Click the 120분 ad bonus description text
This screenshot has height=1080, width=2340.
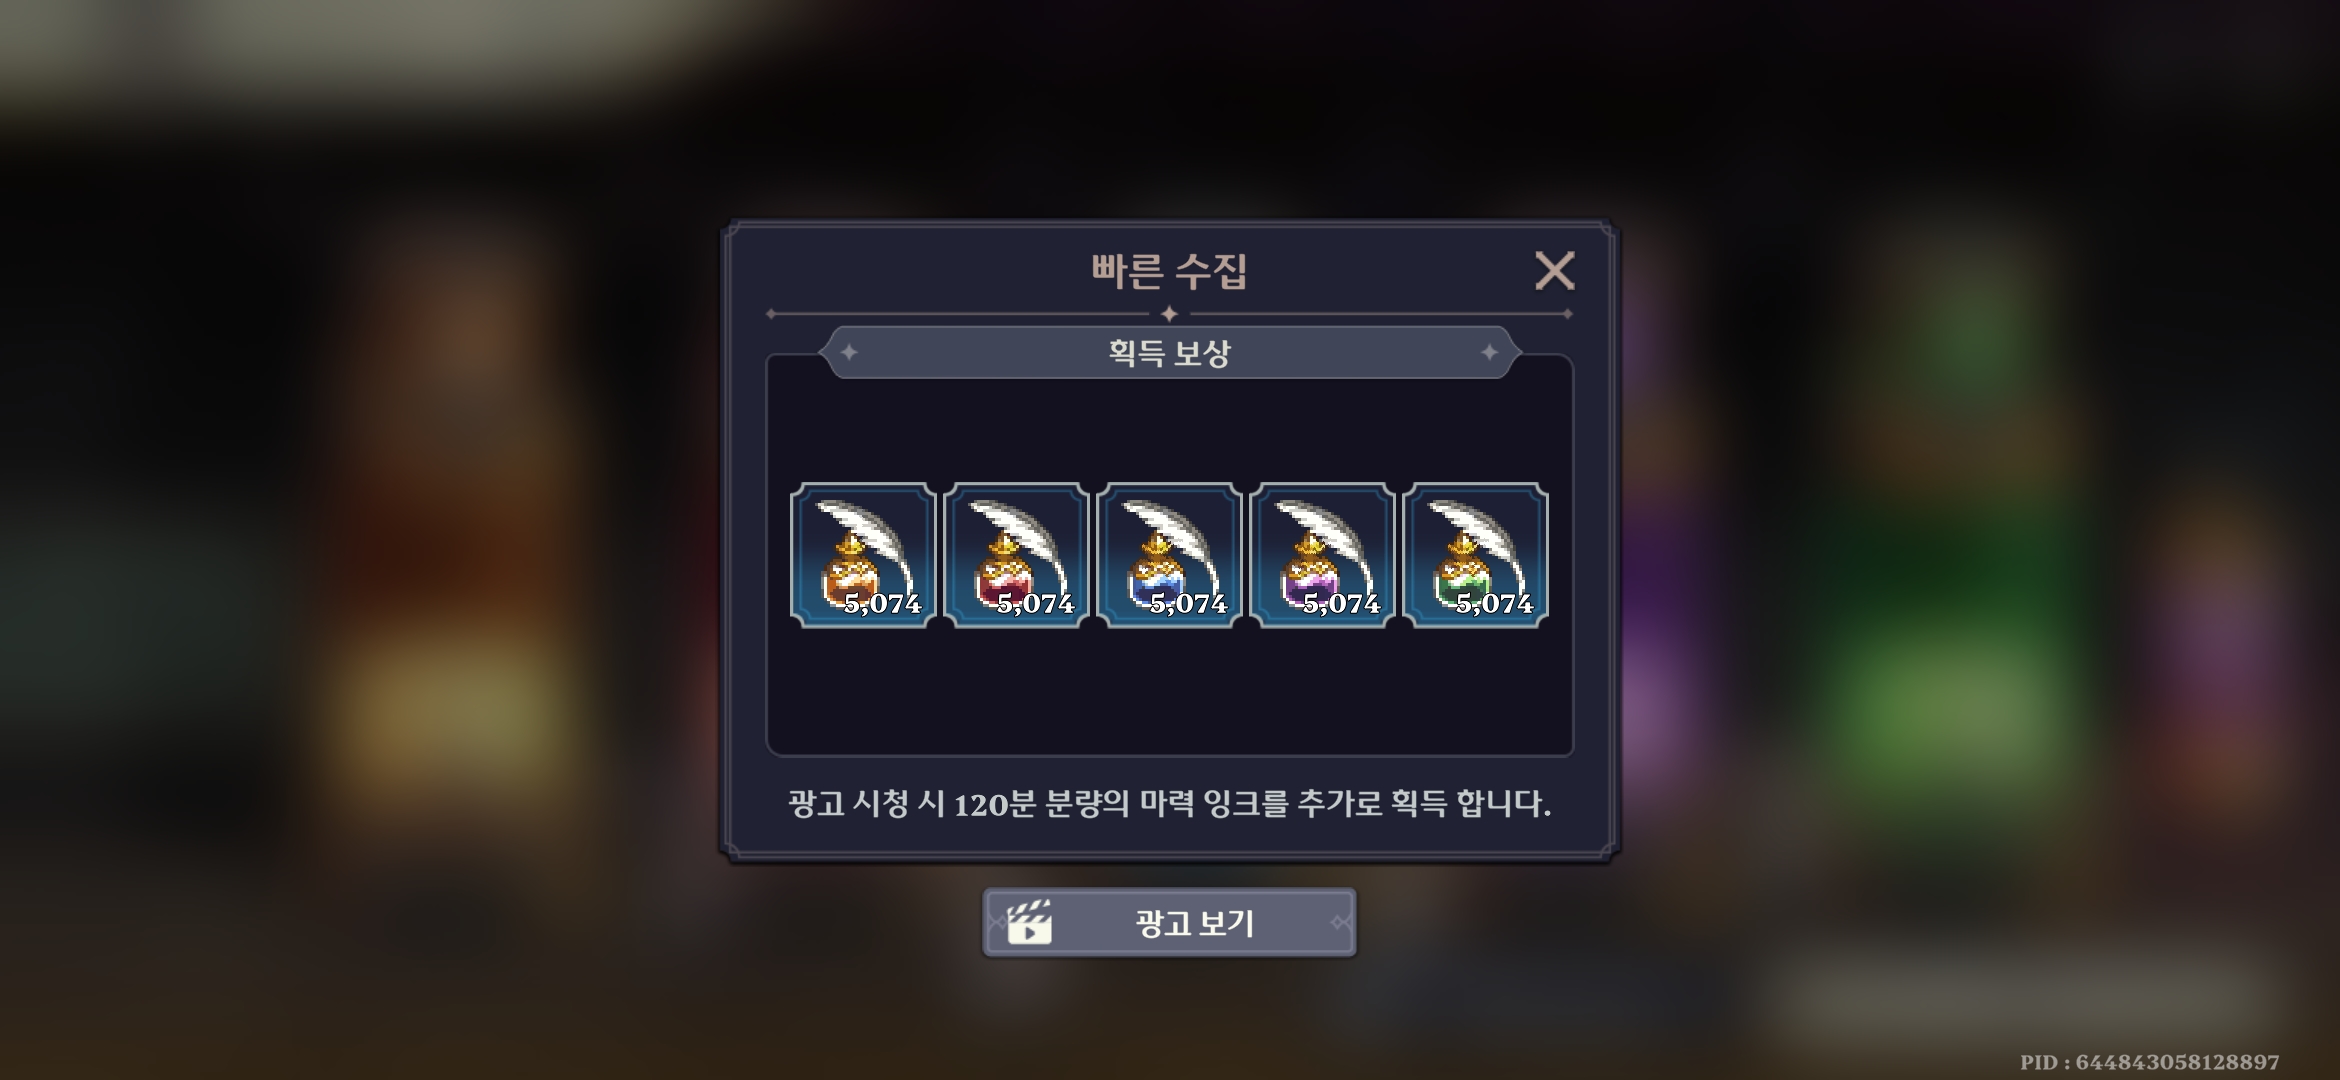[x=1169, y=803]
